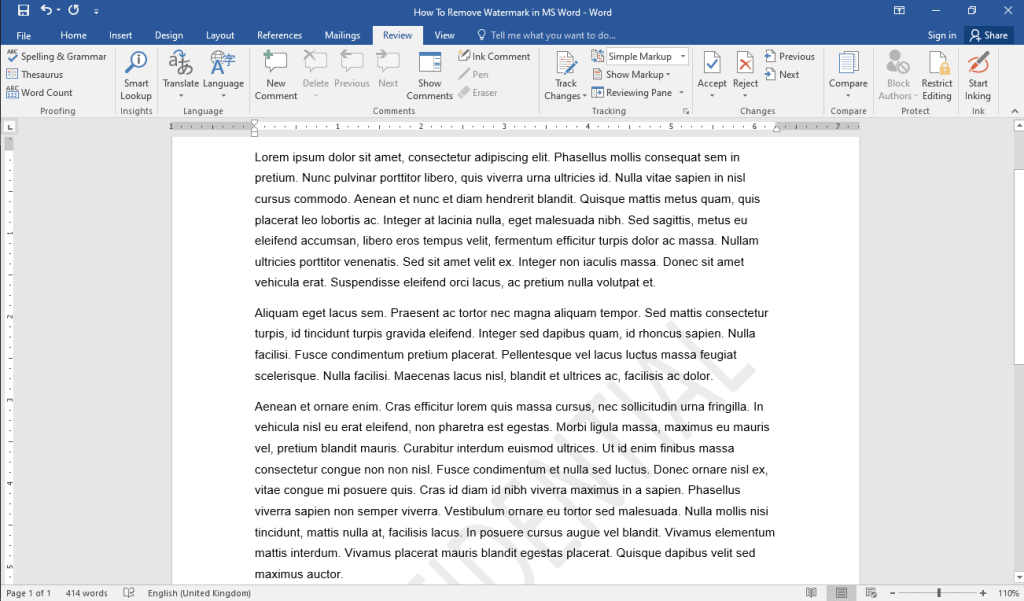Open the File menu

[24, 35]
